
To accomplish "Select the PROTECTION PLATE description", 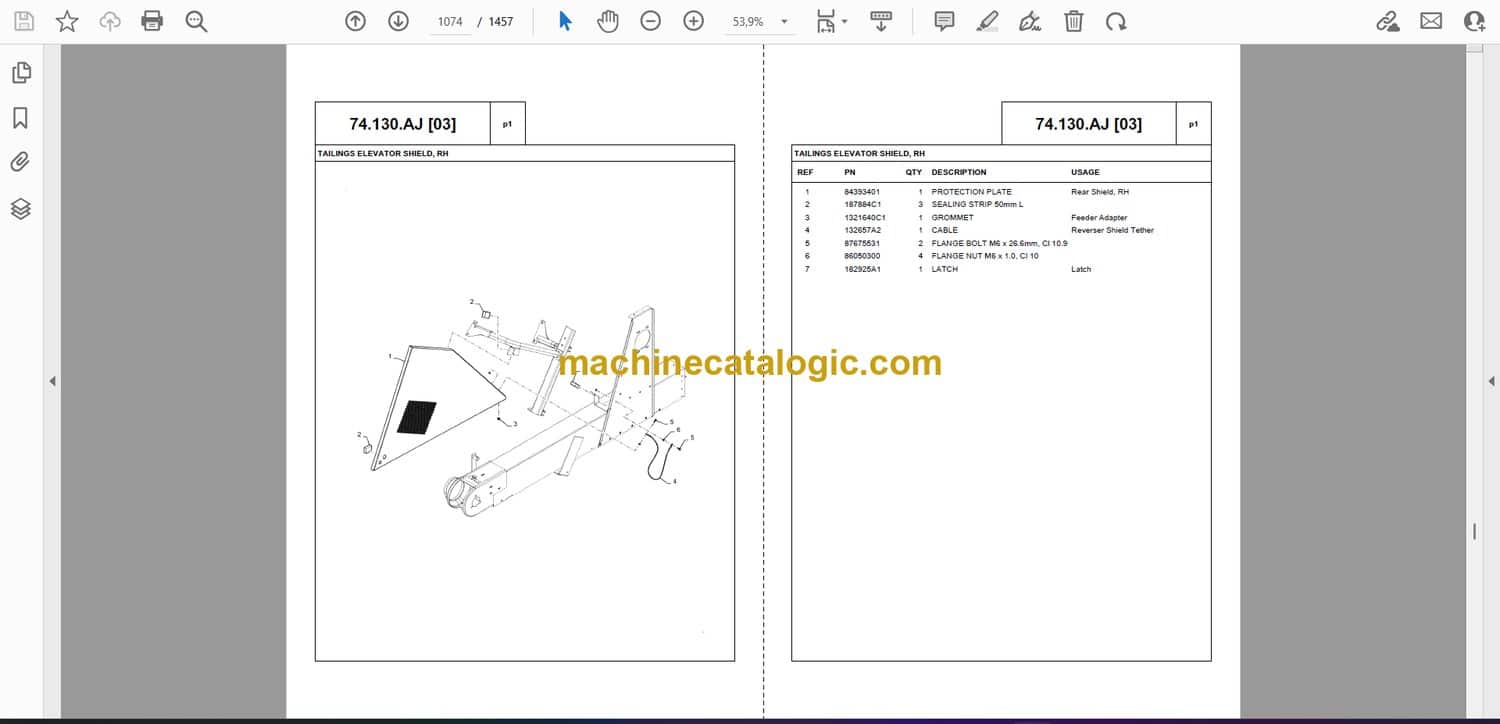I will coord(971,192).
